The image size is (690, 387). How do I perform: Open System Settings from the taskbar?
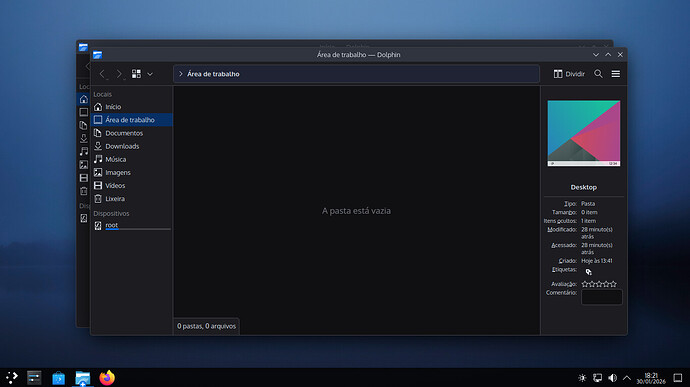click(x=34, y=378)
